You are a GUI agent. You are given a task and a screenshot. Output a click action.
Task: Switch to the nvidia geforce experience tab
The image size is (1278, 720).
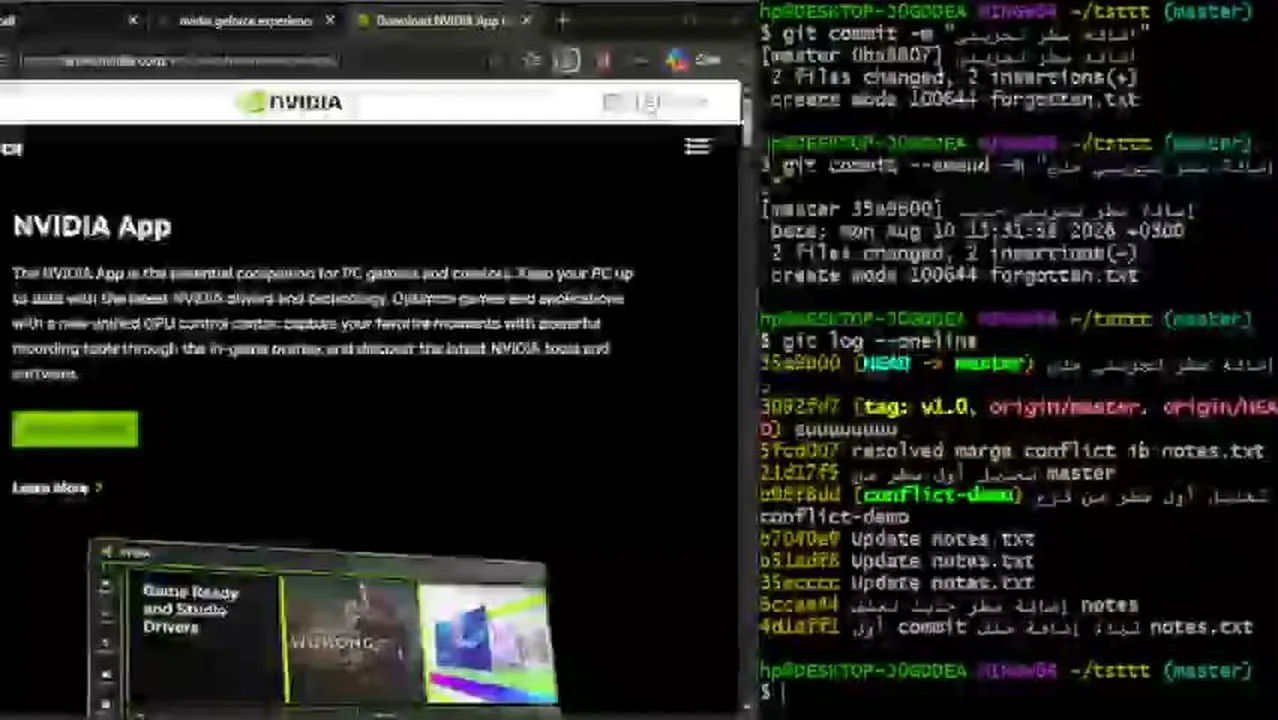pos(245,20)
